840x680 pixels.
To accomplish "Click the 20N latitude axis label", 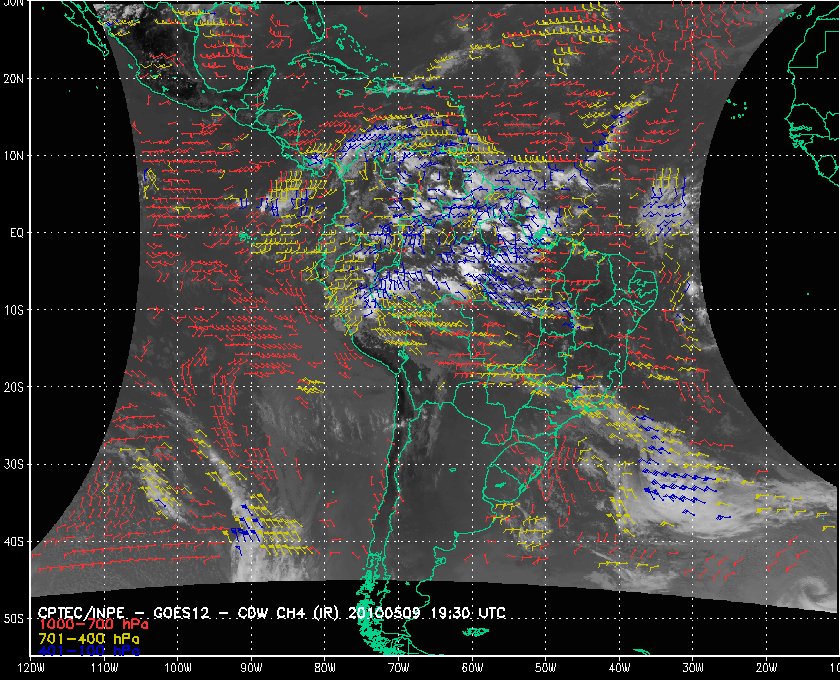I will pos(15,78).
